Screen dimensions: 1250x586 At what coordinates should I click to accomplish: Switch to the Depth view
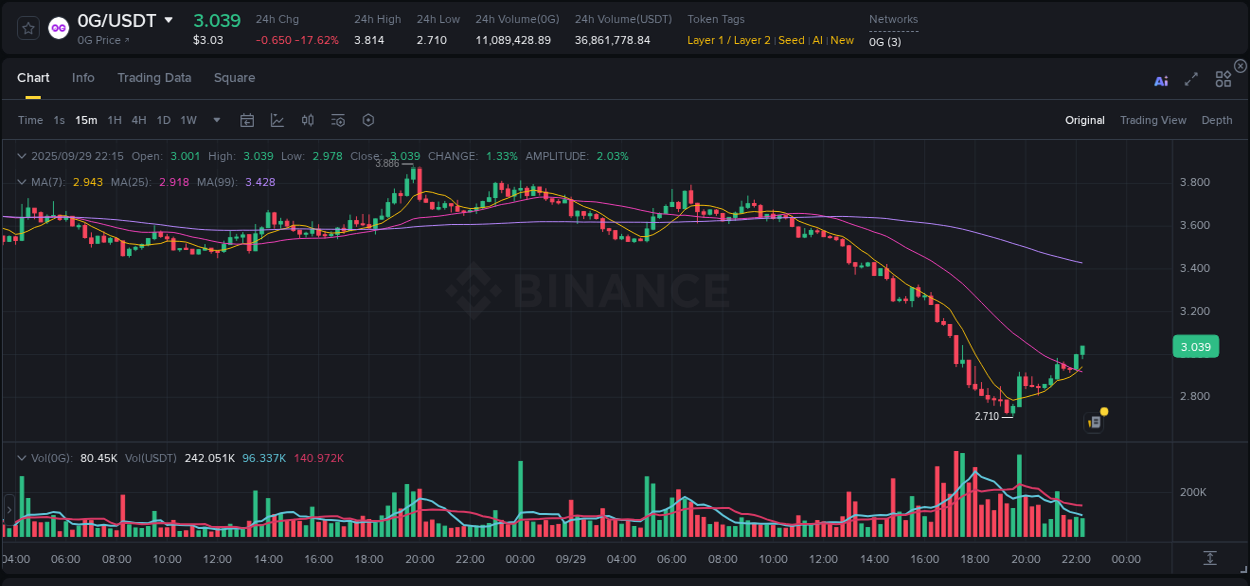click(x=1216, y=120)
